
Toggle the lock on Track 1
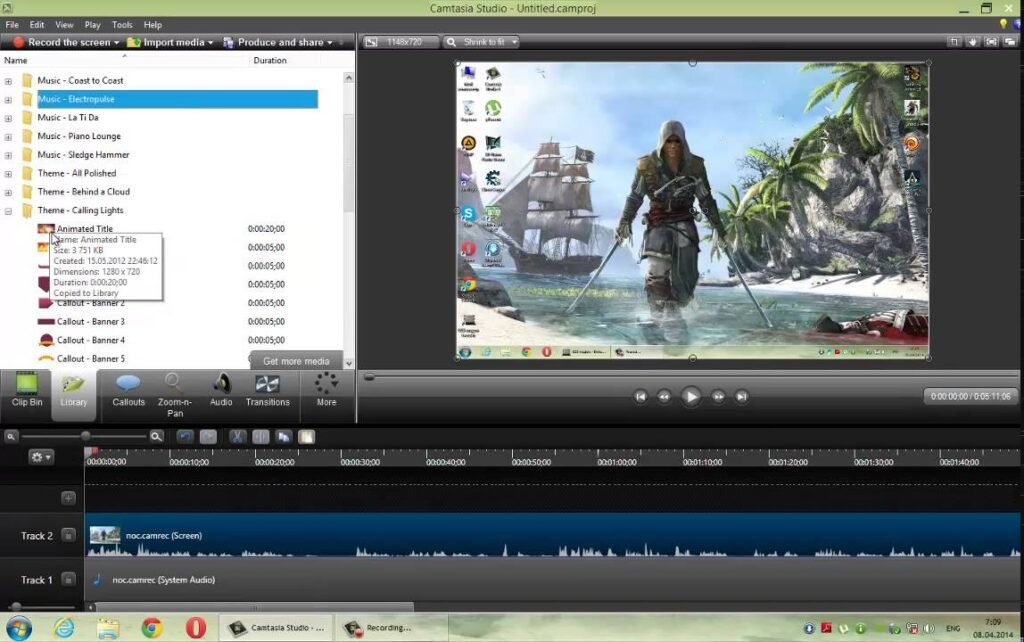click(68, 579)
